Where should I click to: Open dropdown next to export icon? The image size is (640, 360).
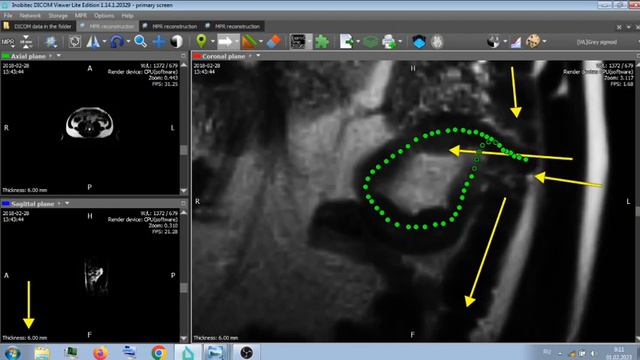point(358,42)
